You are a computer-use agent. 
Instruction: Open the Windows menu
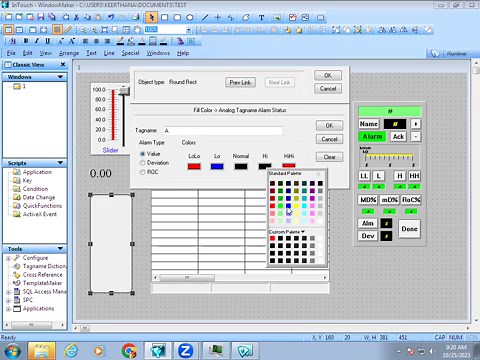click(158, 53)
